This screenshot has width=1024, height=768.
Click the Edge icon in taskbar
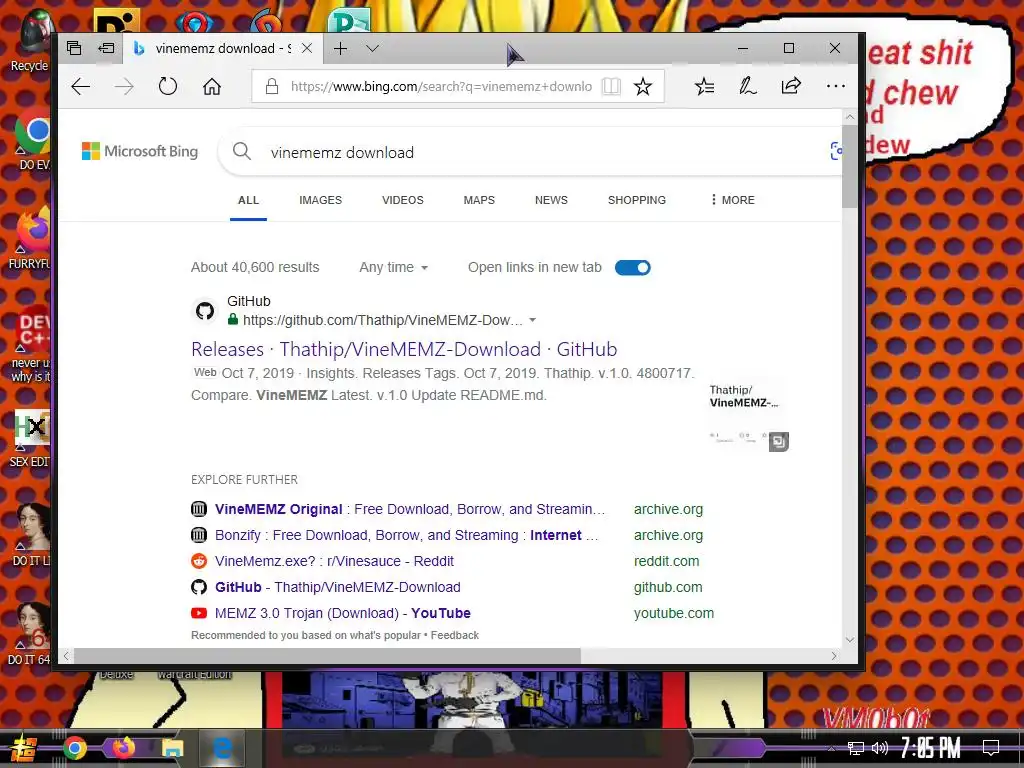pyautogui.click(x=222, y=748)
